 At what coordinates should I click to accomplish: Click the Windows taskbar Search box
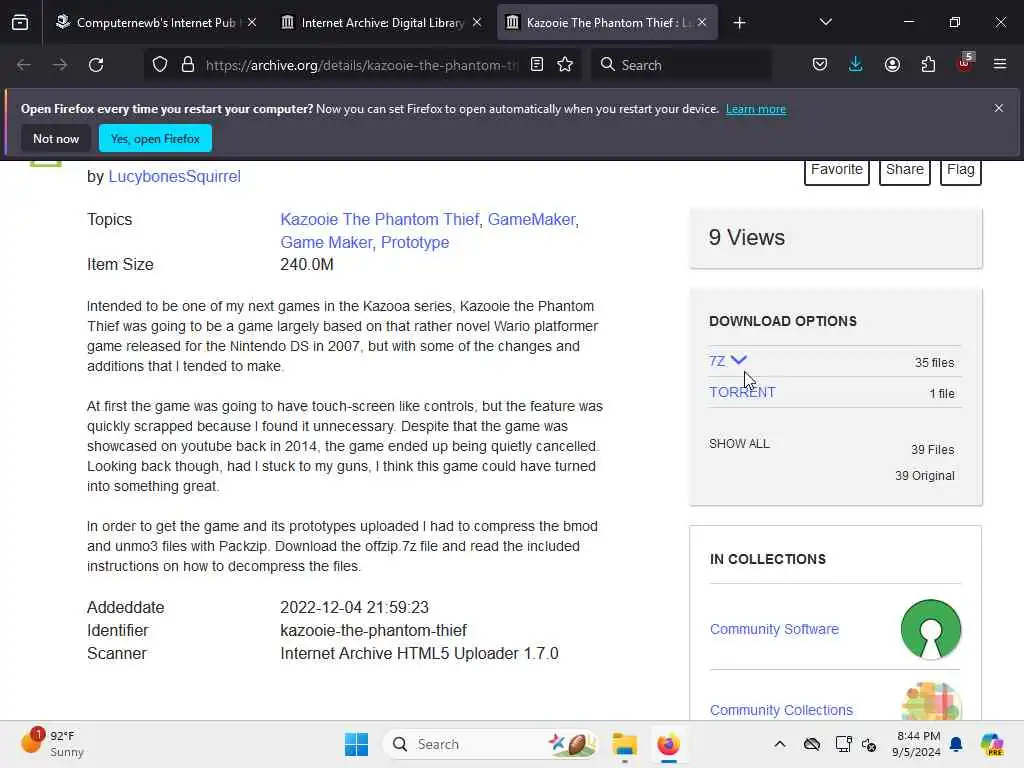coord(491,744)
